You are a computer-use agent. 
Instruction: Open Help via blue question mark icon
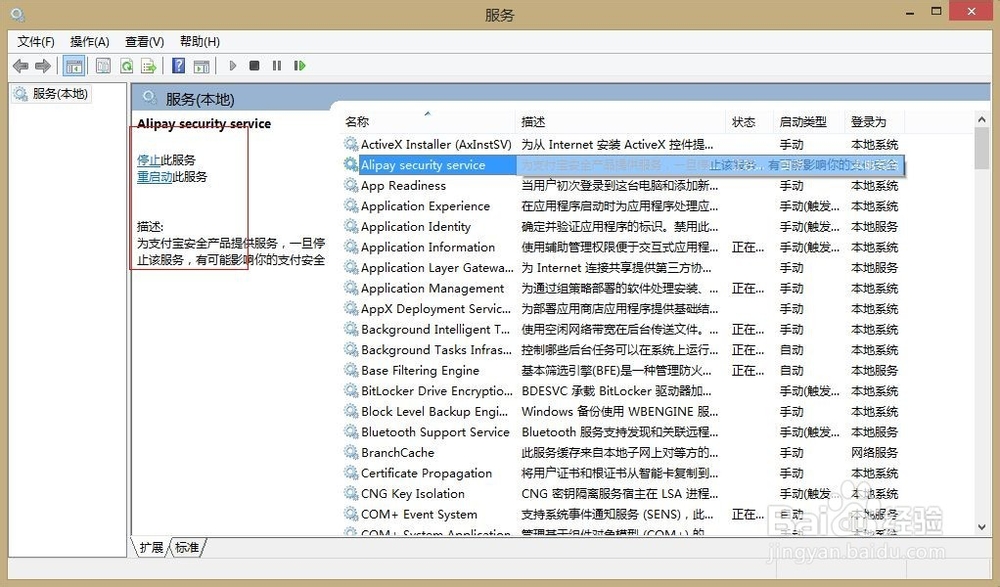[178, 66]
